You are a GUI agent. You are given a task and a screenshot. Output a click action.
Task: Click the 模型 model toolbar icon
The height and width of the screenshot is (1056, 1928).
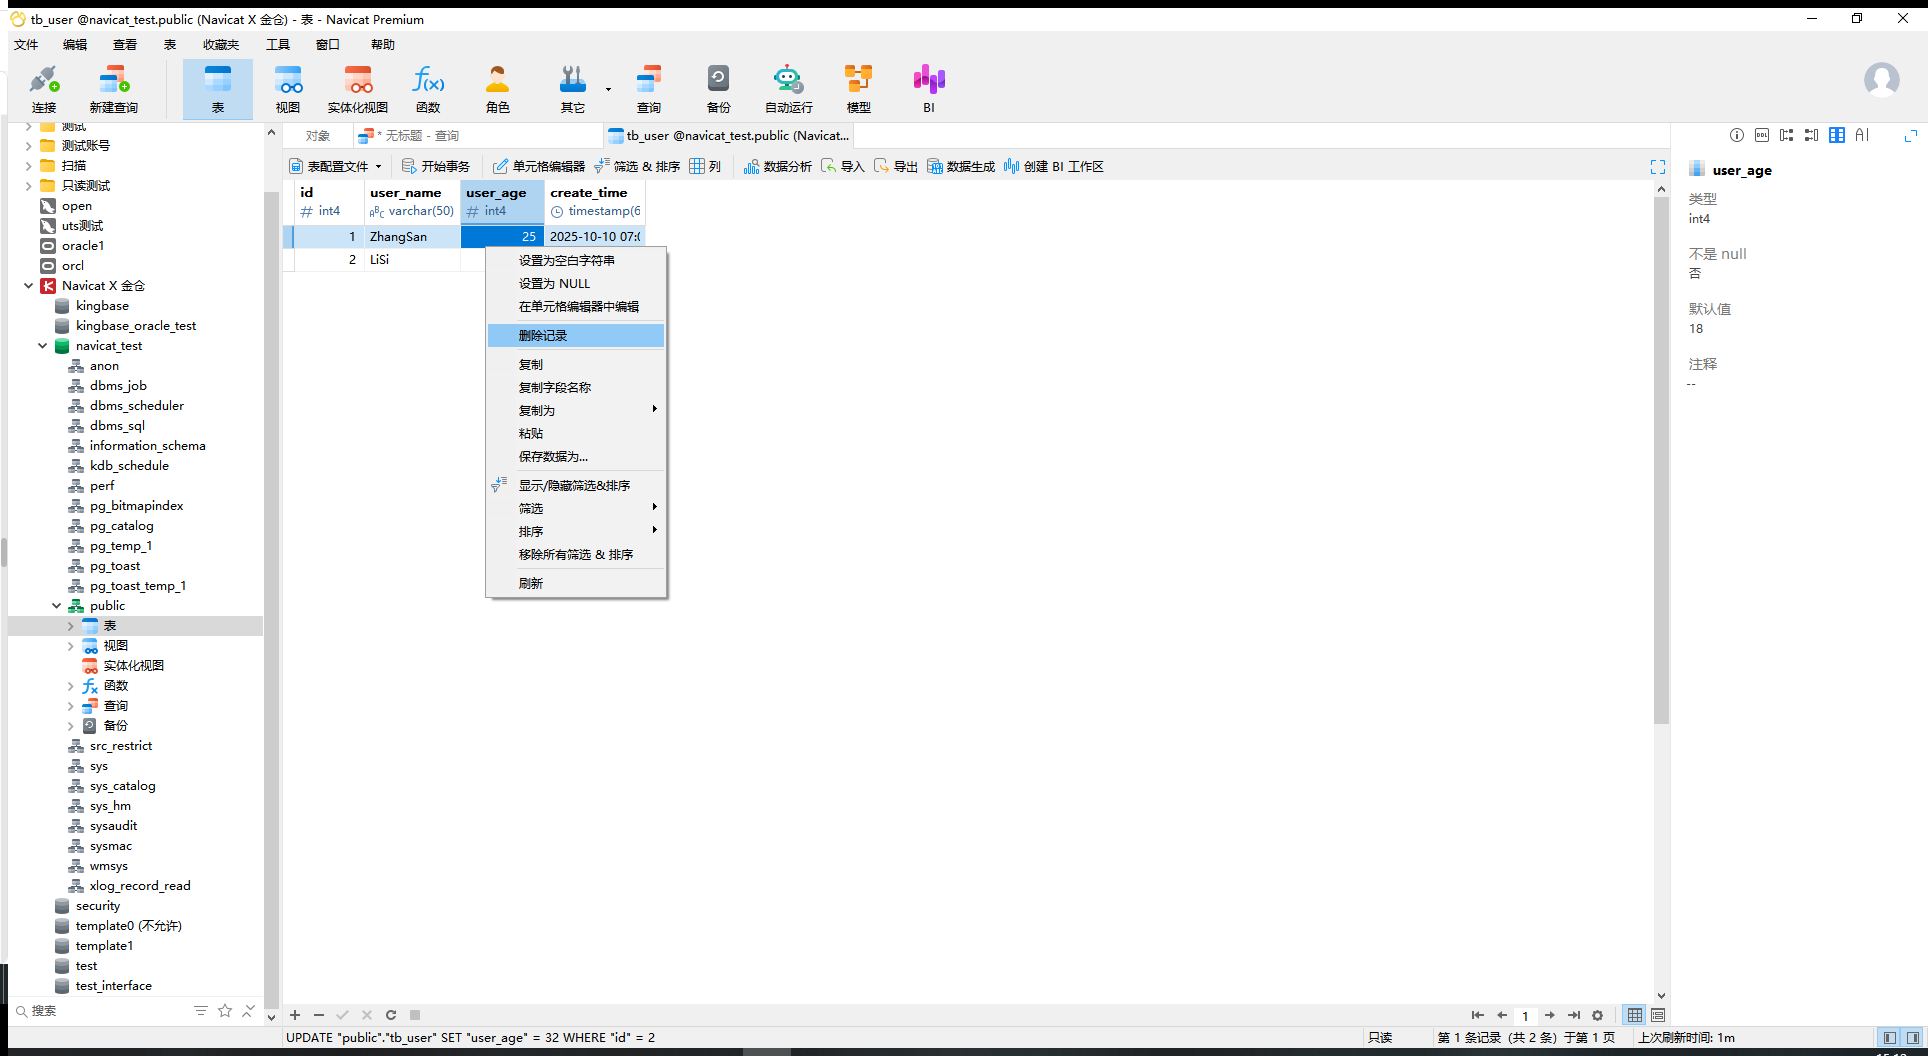(x=858, y=89)
